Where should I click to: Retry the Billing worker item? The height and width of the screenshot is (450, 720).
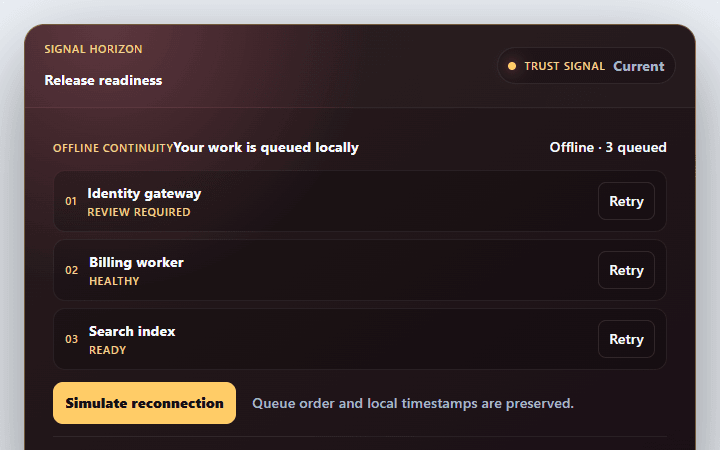(626, 270)
